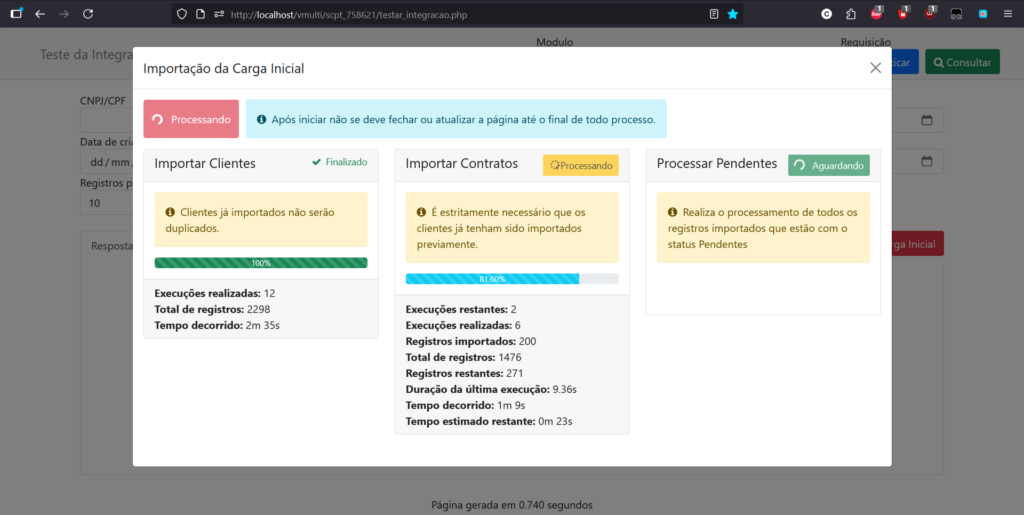Click the site permissions icon beside the URL
The width and height of the screenshot is (1024, 515).
(218, 14)
